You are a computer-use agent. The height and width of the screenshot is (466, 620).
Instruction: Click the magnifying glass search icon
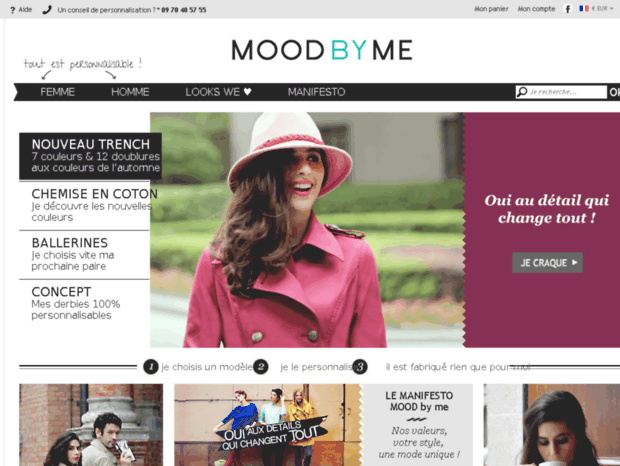(x=522, y=92)
